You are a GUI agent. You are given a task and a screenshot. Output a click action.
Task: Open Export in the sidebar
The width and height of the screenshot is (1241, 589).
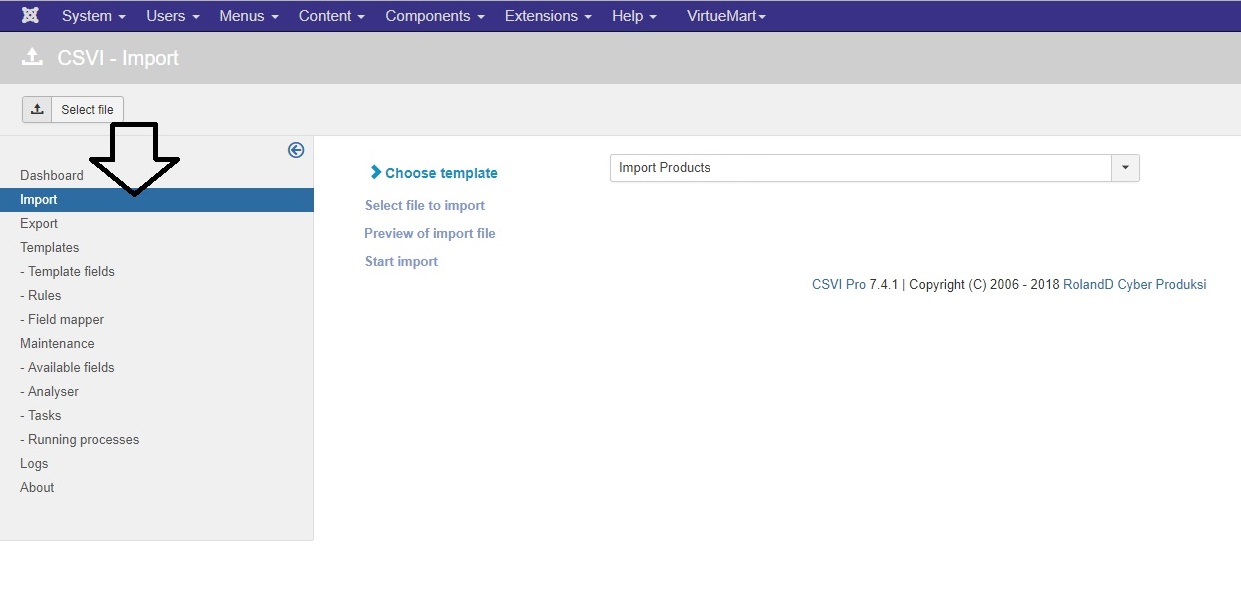(39, 224)
